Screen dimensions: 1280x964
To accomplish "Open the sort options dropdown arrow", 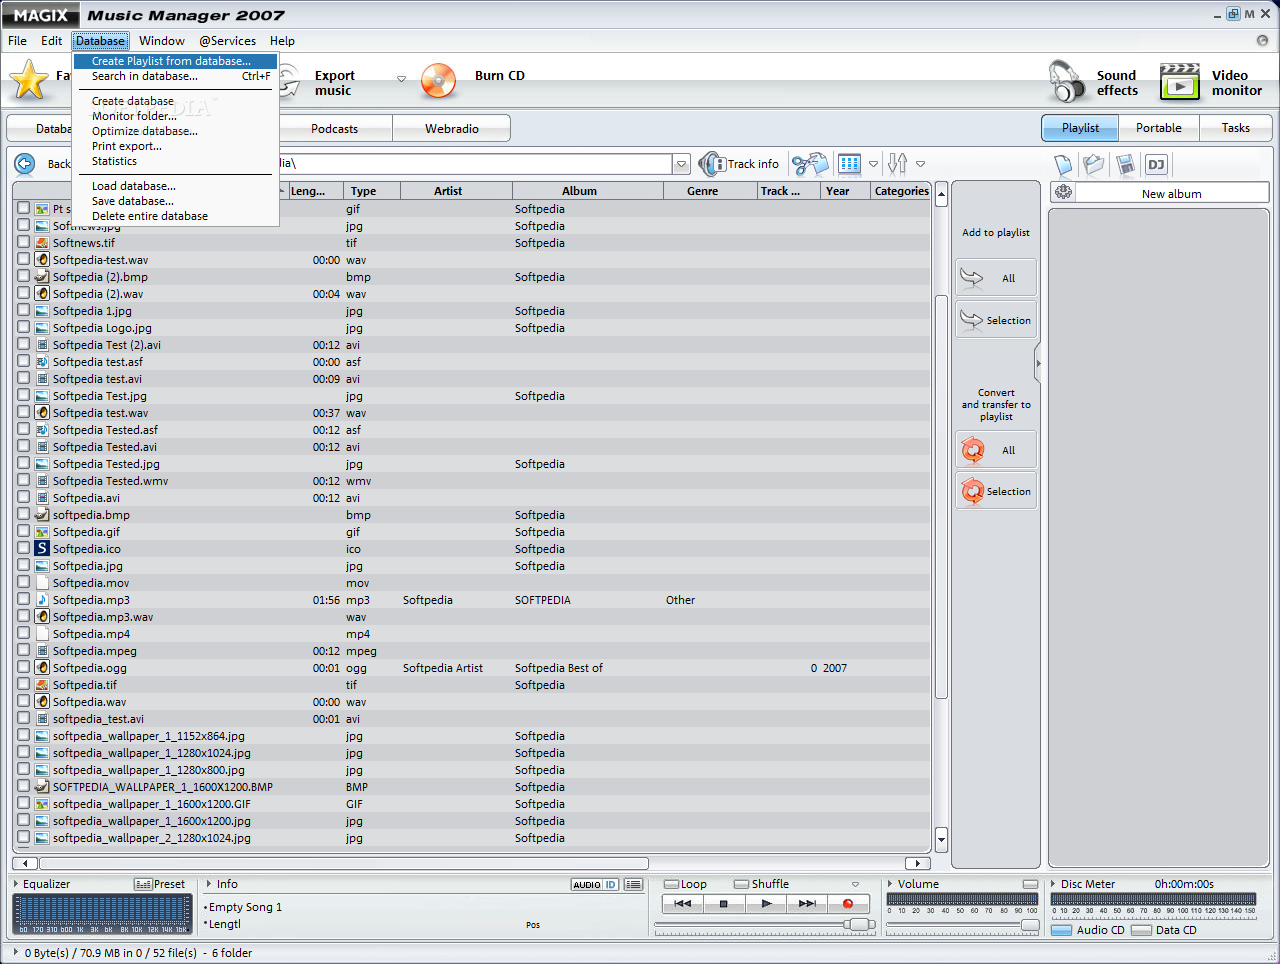I will coord(920,164).
